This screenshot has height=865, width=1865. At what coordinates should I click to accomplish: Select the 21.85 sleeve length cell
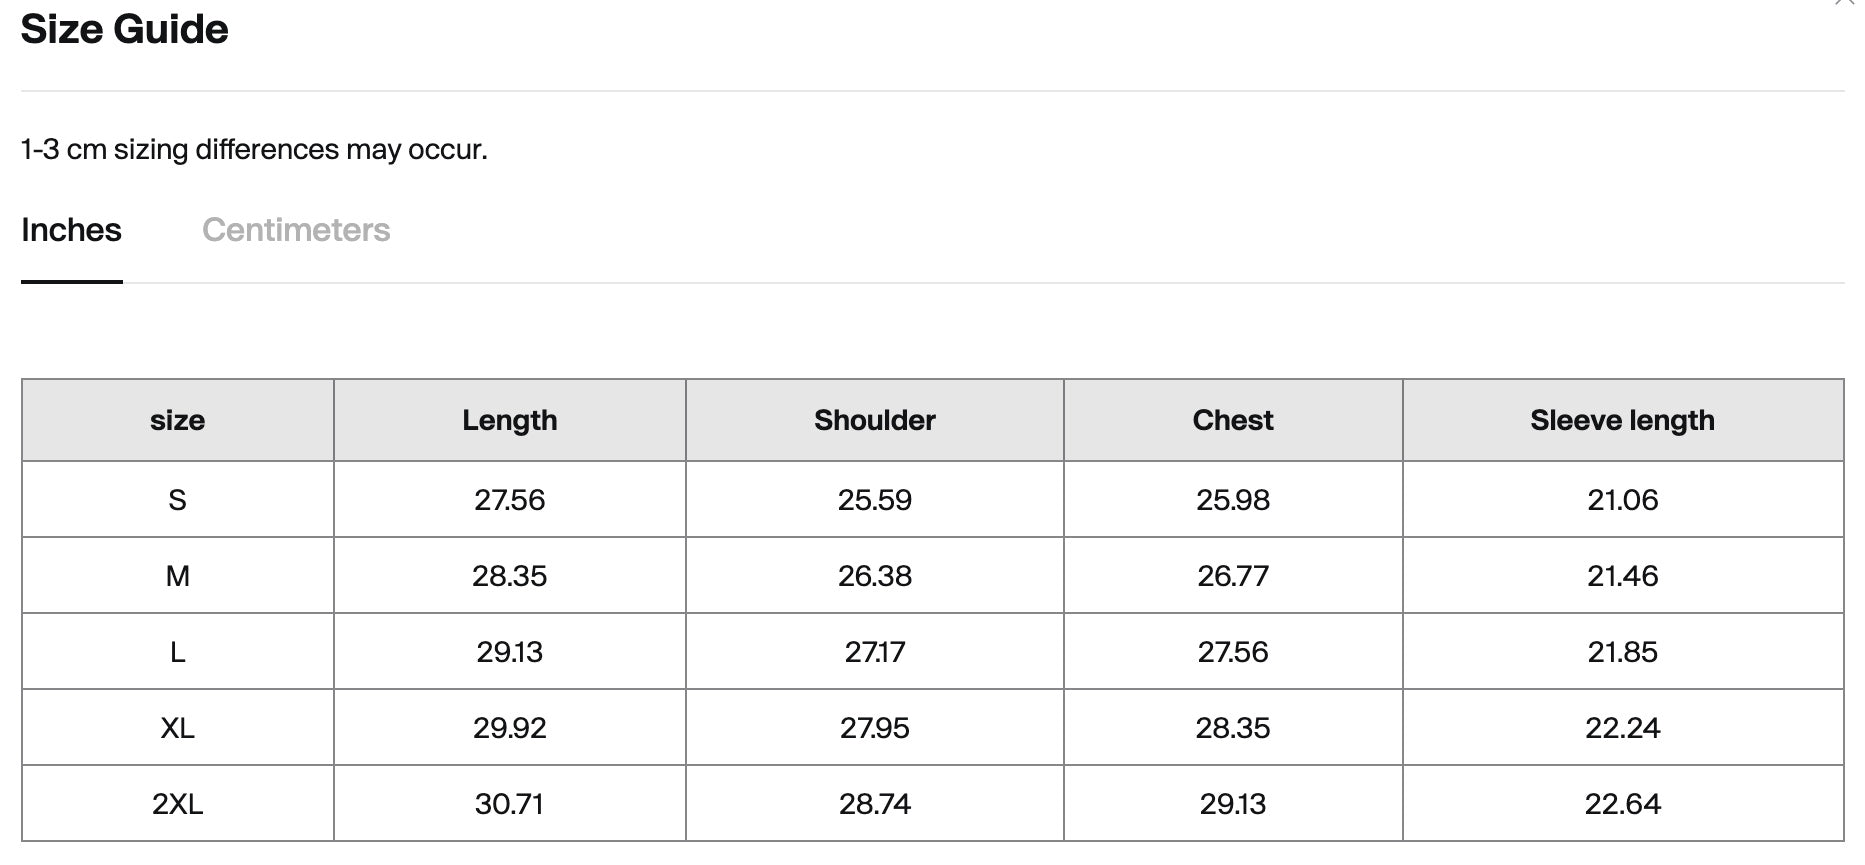(x=1622, y=652)
